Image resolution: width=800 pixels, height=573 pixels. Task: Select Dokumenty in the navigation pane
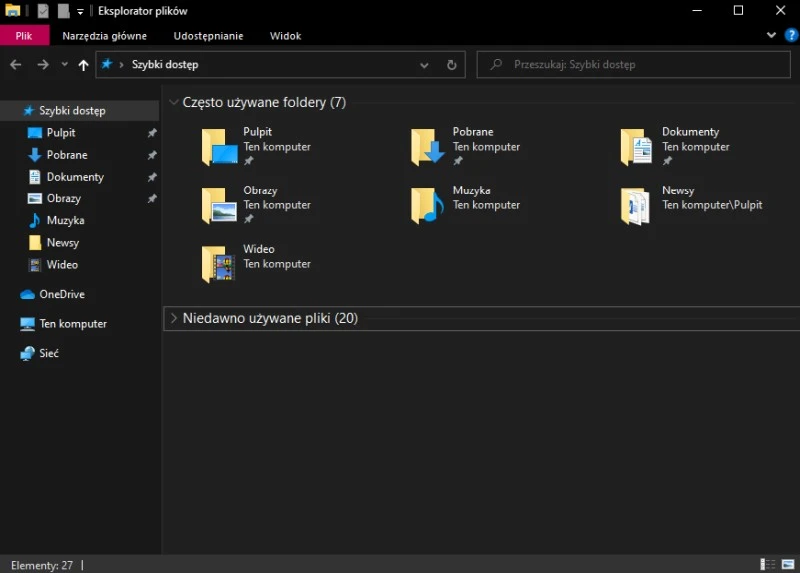point(75,177)
